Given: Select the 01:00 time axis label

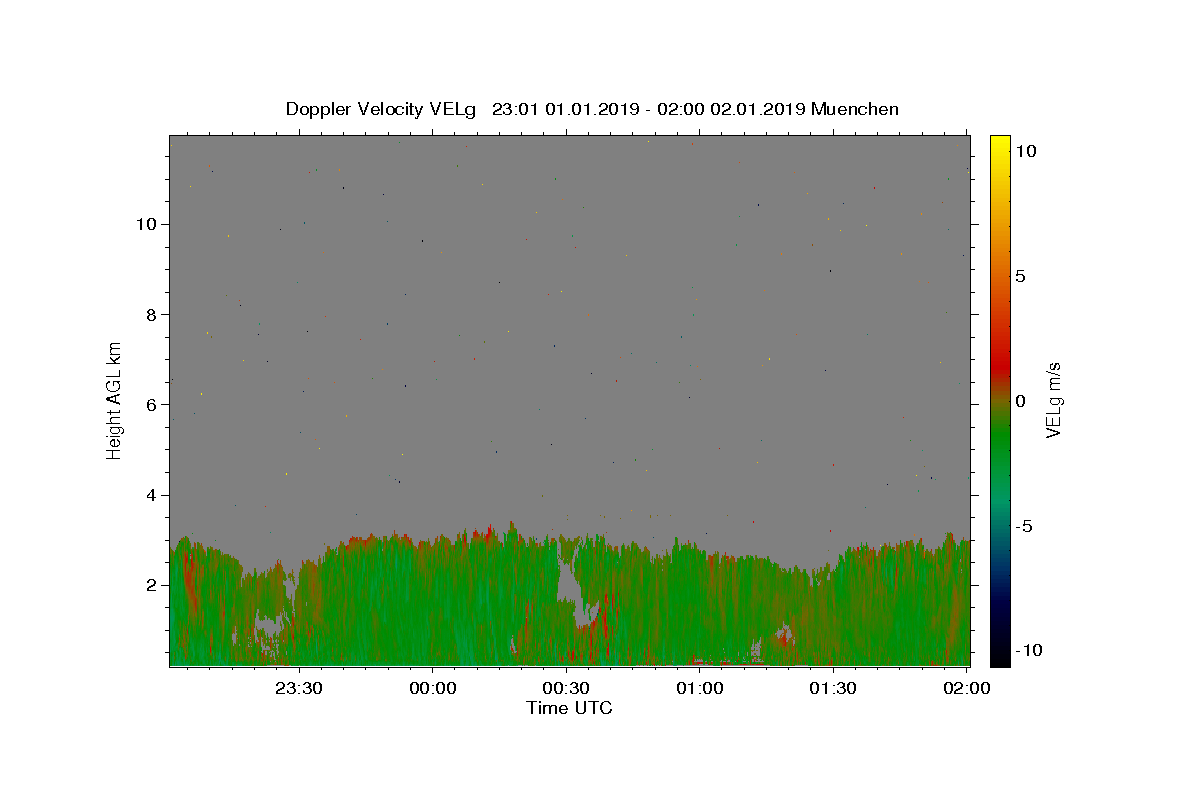Looking at the screenshot, I should [700, 688].
